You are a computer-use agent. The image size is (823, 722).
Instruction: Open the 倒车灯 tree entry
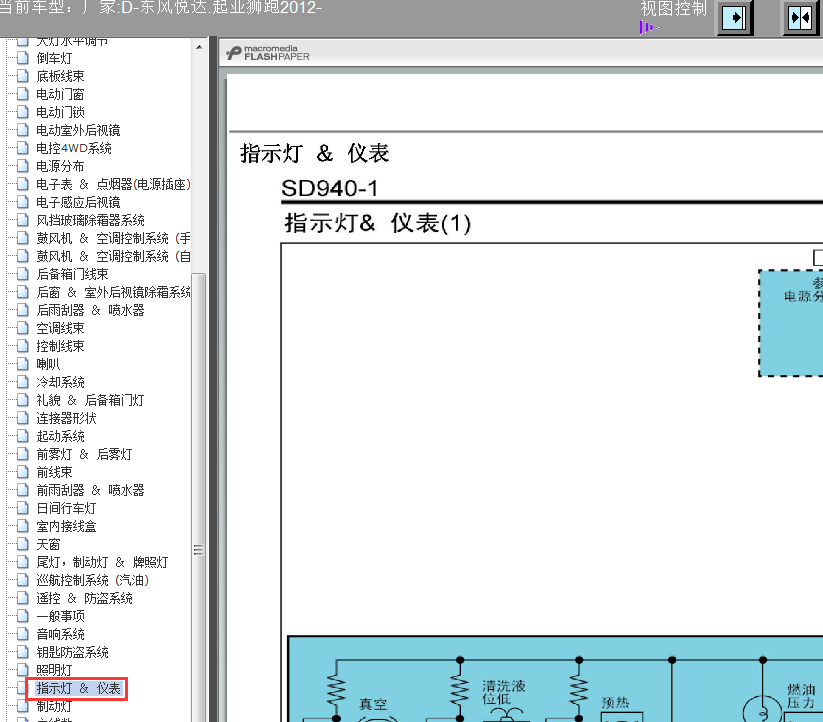pyautogui.click(x=54, y=58)
